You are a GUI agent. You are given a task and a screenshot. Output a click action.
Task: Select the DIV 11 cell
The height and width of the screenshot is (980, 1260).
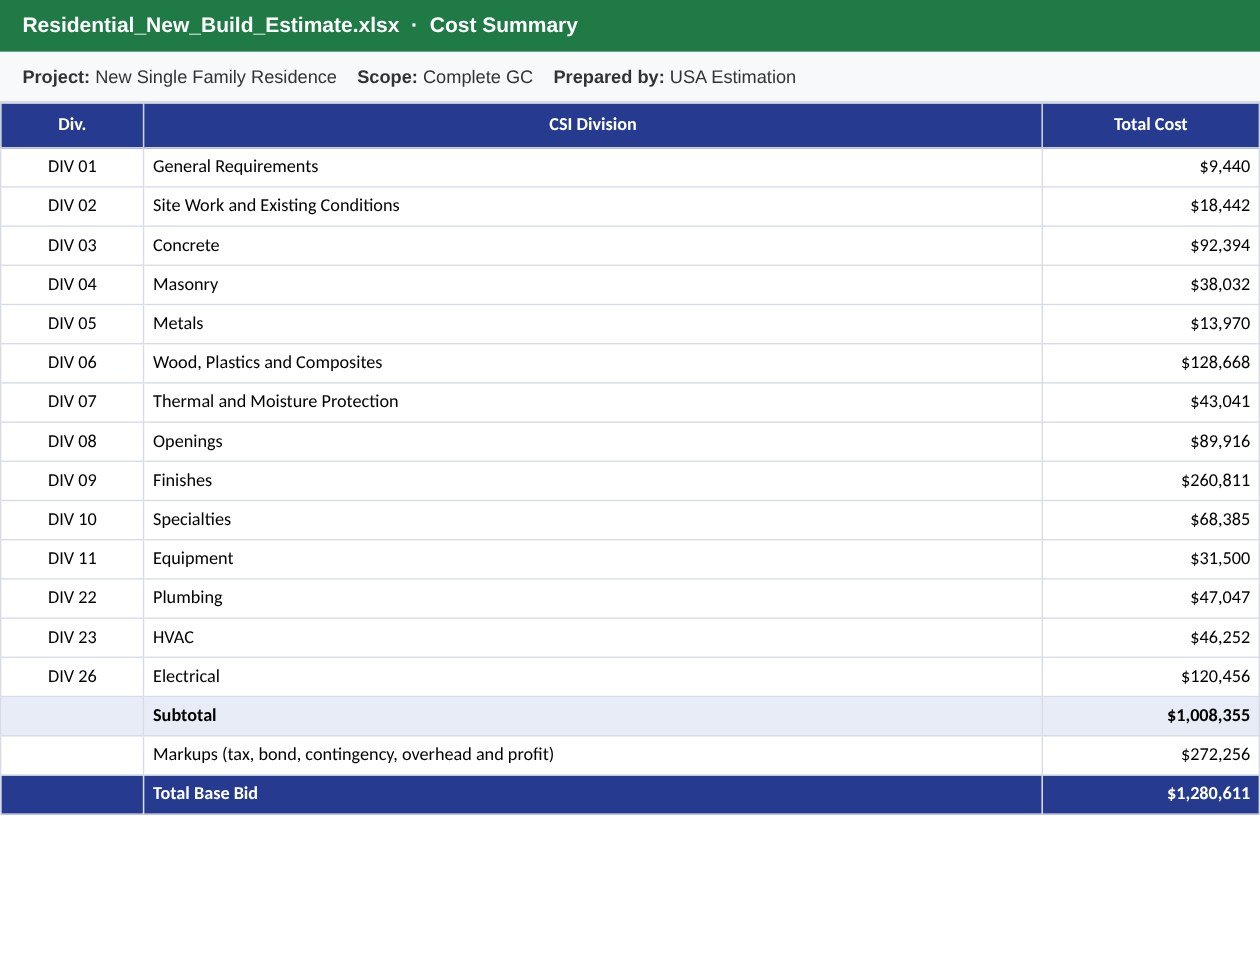click(72, 559)
